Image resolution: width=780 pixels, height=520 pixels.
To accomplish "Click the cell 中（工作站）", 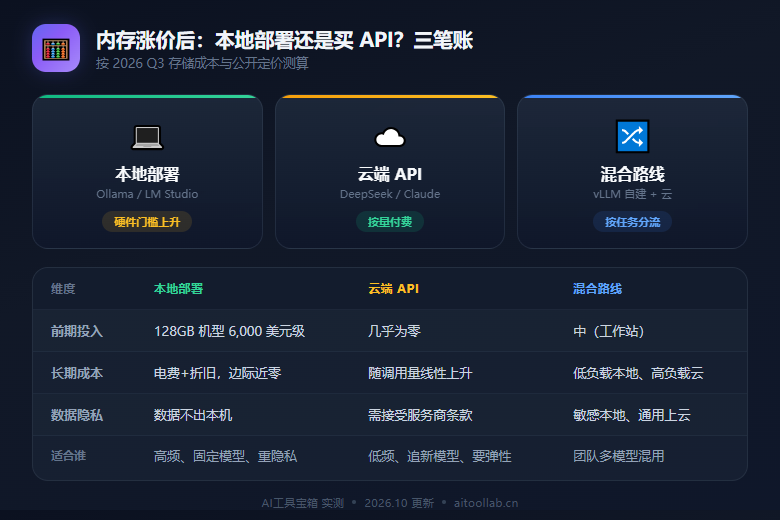I will 608,331.
